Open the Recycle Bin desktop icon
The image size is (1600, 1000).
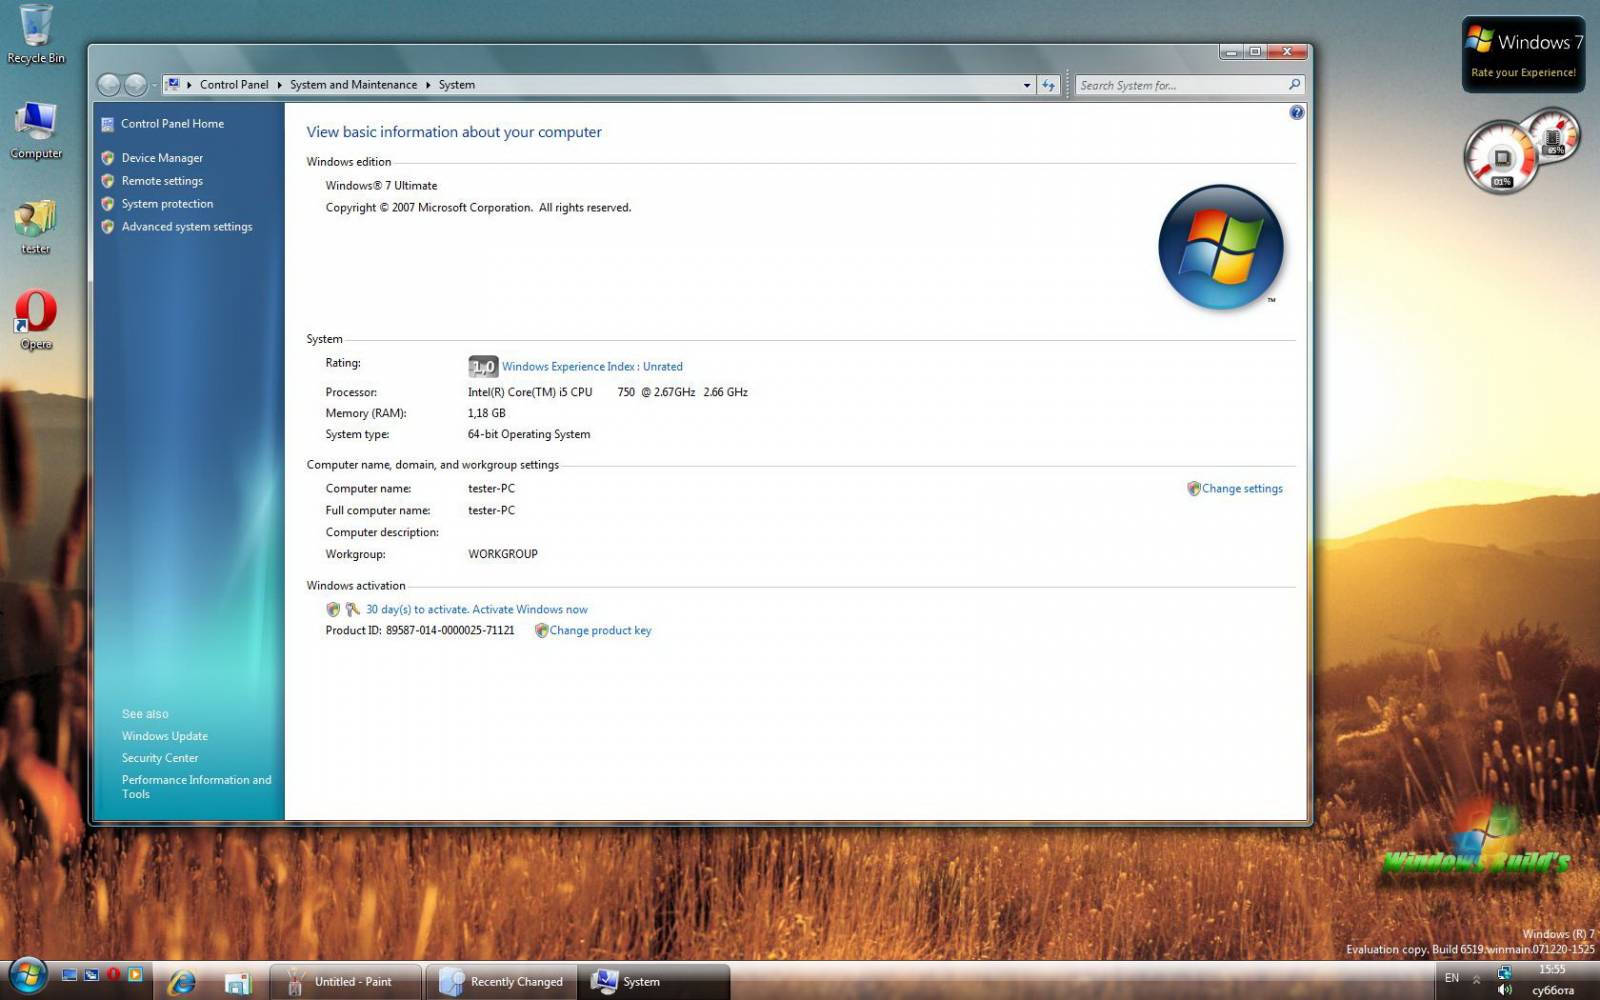(x=36, y=33)
